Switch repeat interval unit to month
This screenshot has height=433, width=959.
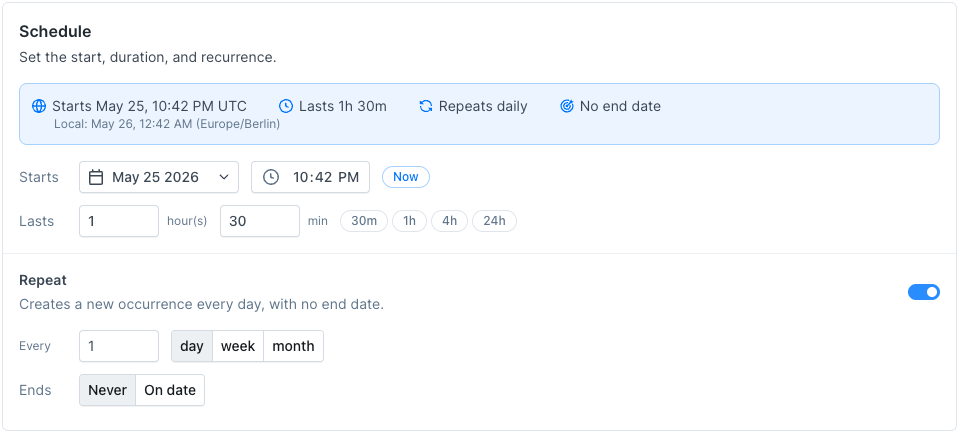(x=293, y=346)
